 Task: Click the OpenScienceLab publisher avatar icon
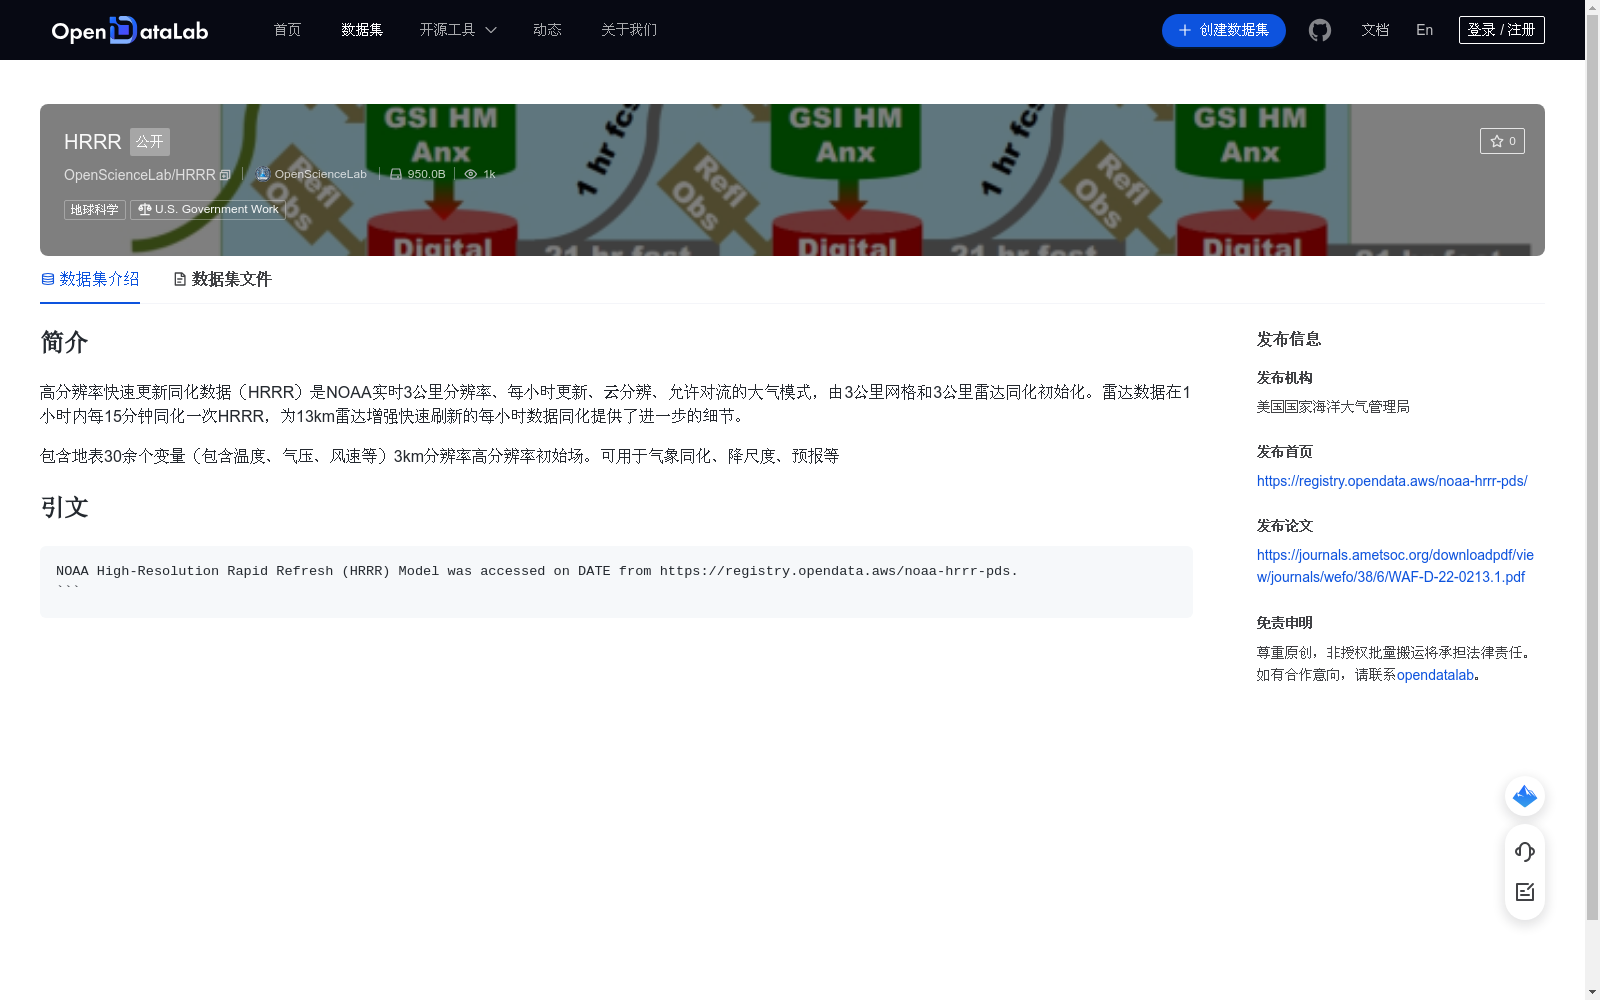click(261, 173)
